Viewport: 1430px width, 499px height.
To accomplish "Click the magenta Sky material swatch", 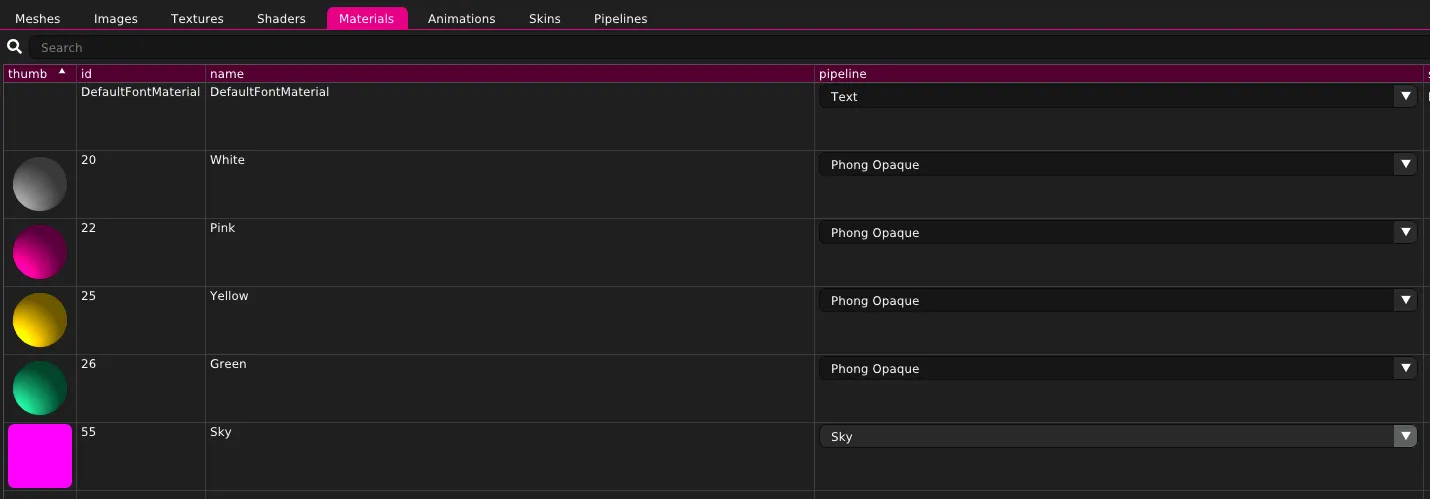I will [40, 456].
